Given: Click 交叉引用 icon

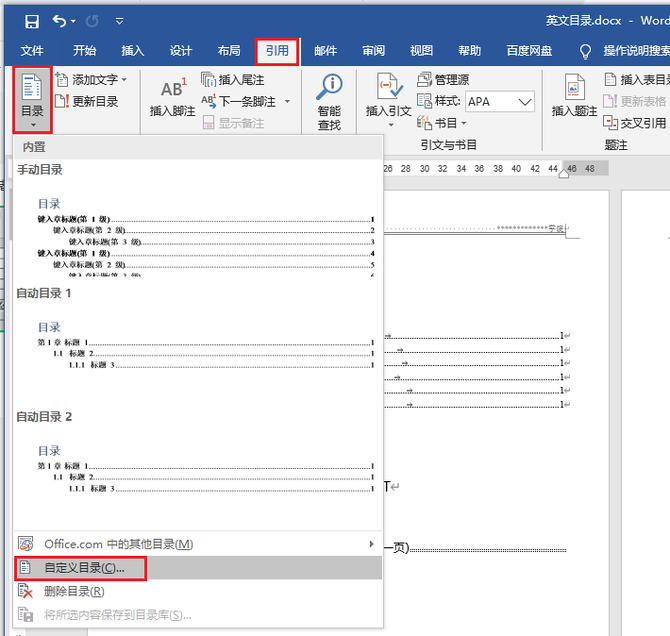Looking at the screenshot, I should point(610,123).
